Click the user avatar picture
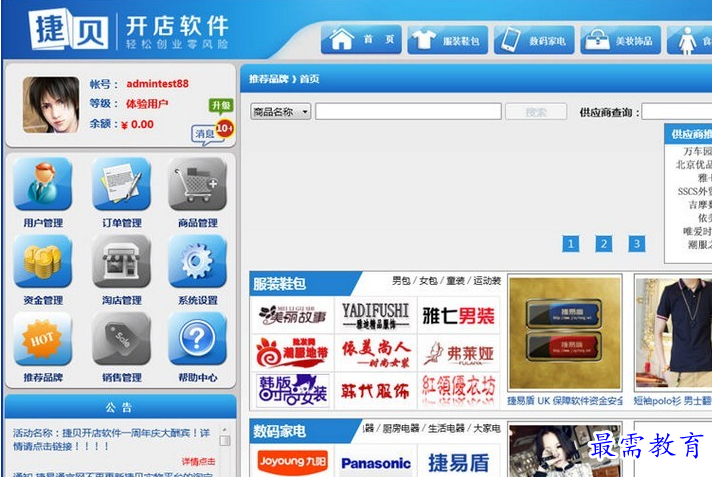Viewport: 712px width, 477px height. (51, 104)
